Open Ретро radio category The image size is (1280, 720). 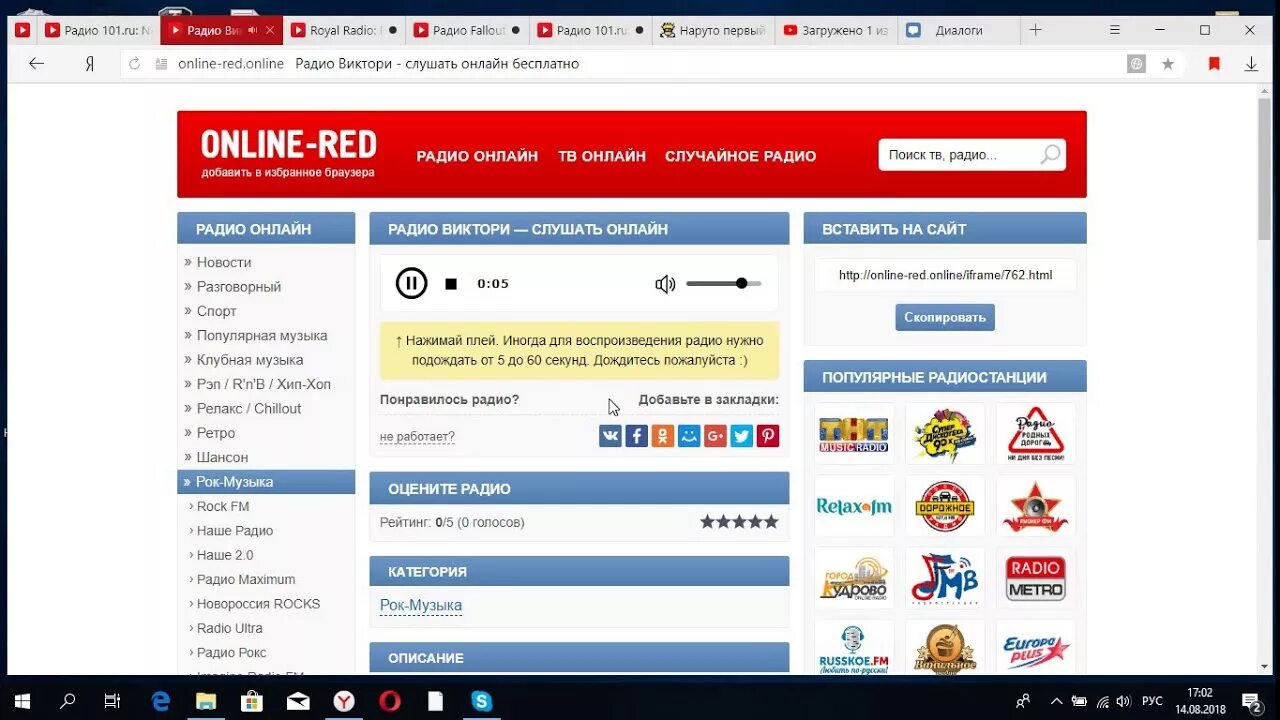pos(216,433)
